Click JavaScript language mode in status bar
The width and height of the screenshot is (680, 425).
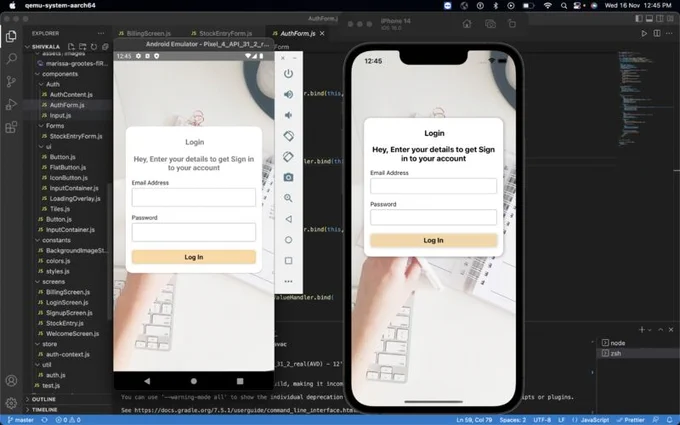click(x=595, y=420)
